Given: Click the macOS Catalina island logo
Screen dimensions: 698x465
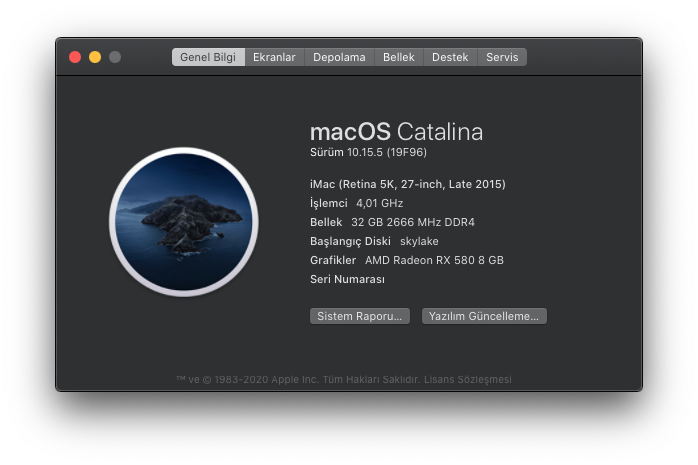Looking at the screenshot, I should 184,222.
